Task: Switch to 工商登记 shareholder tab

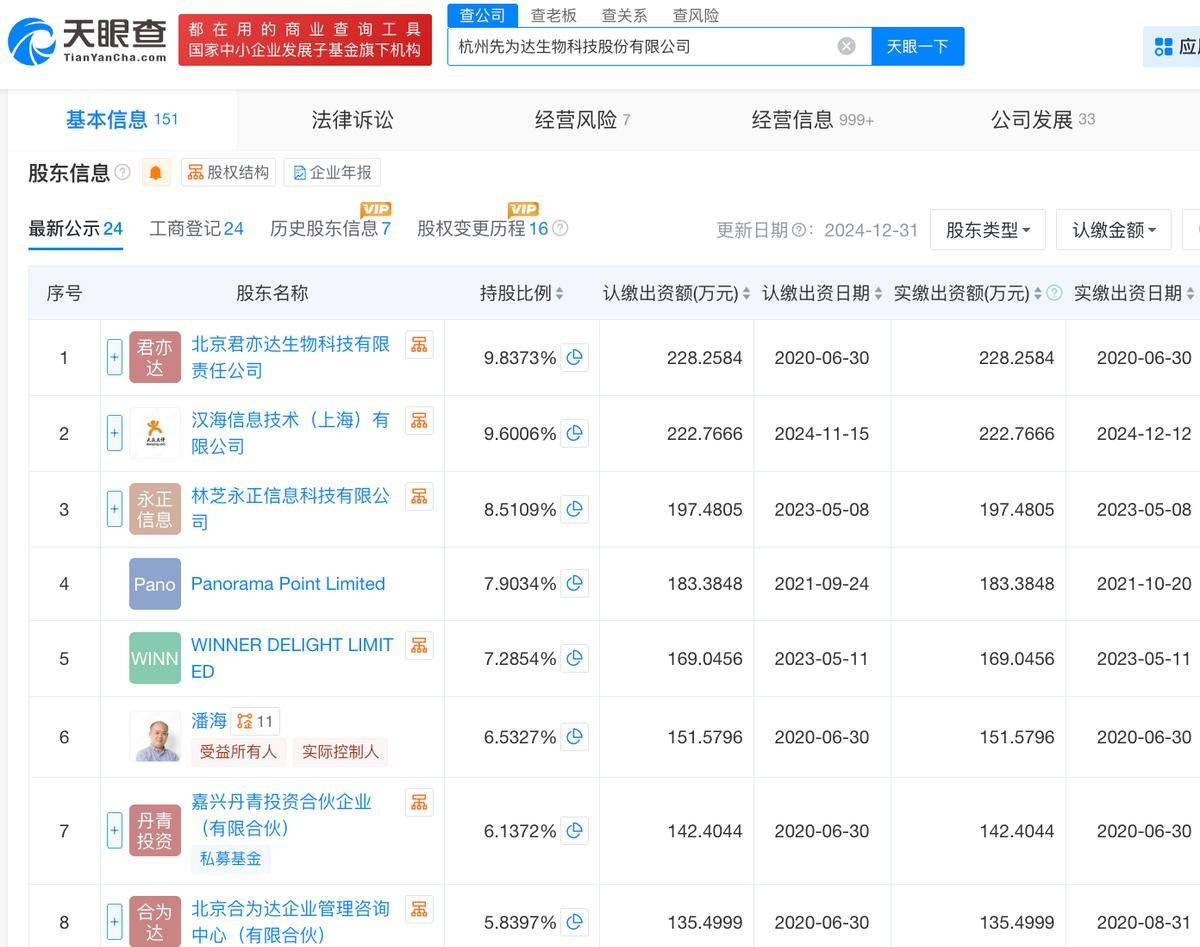Action: (x=196, y=229)
